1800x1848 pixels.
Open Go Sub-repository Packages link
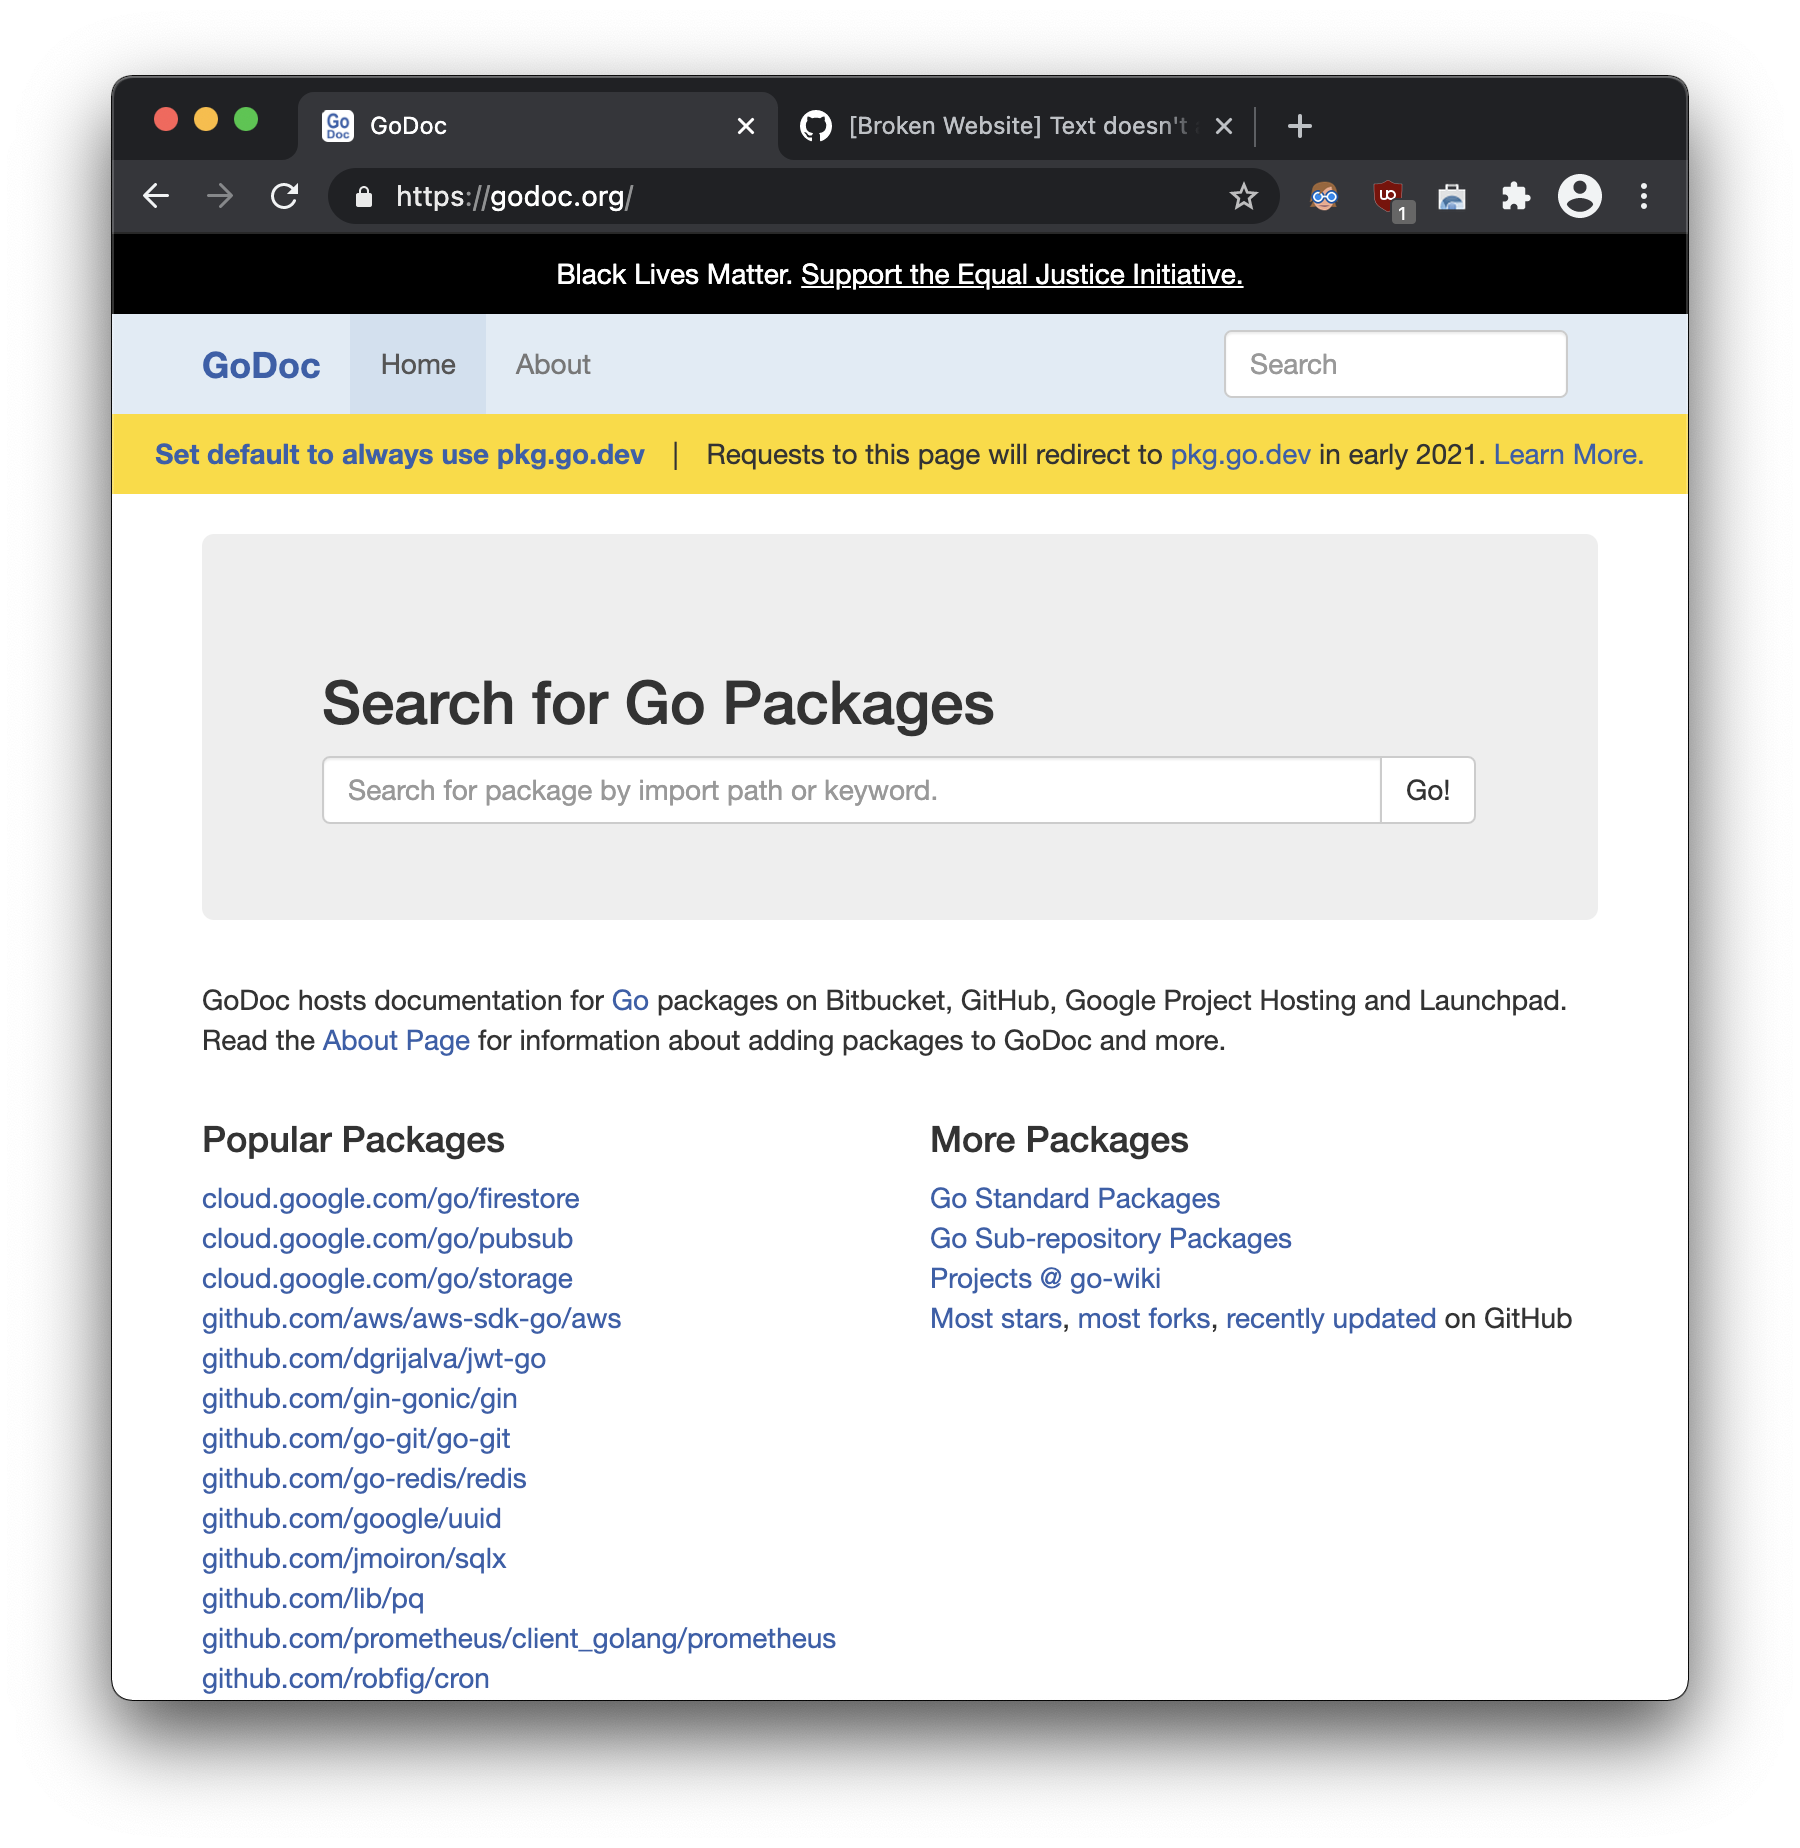(x=1111, y=1238)
